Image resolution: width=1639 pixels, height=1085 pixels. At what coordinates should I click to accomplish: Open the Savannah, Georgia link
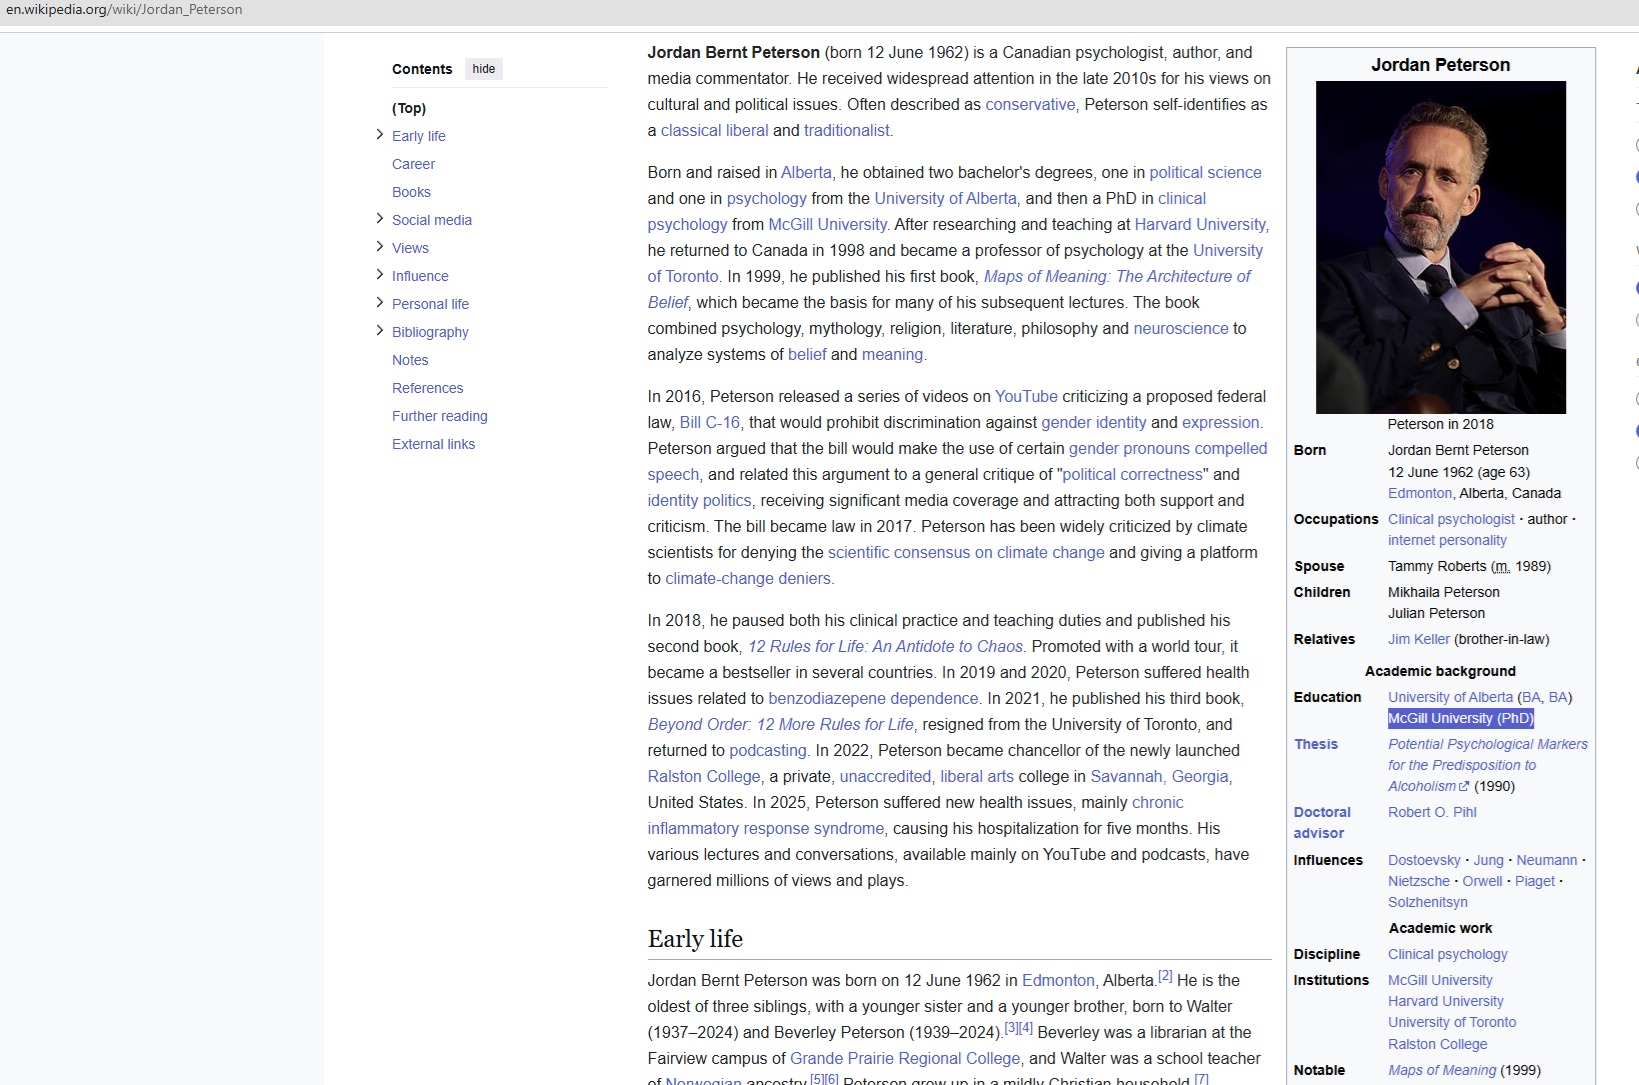(1160, 776)
